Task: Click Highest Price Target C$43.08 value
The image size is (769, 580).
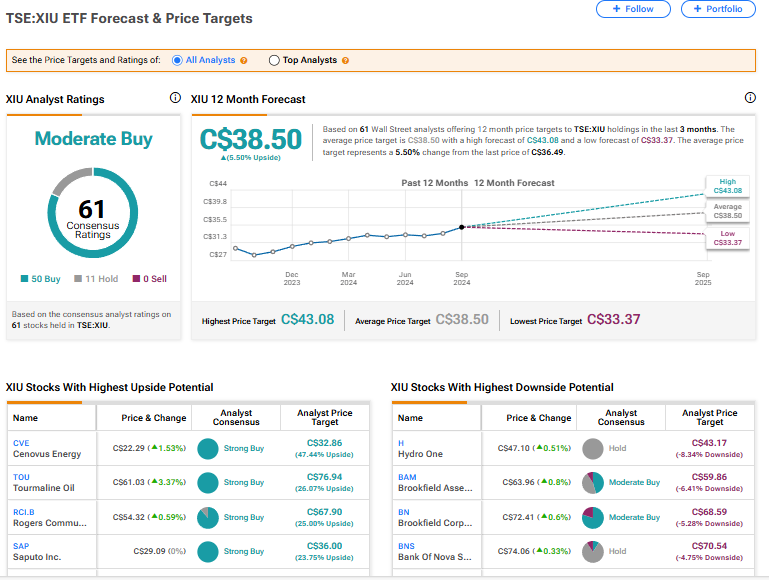Action: pyautogui.click(x=308, y=320)
